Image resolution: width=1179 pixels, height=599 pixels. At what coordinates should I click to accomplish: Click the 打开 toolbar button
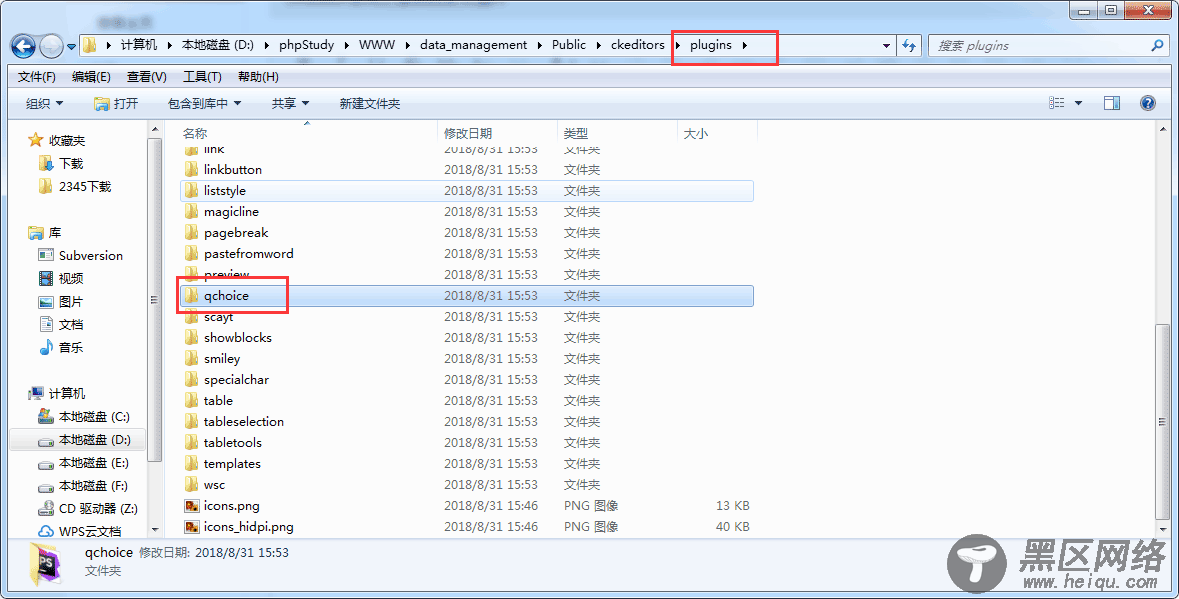[x=116, y=104]
